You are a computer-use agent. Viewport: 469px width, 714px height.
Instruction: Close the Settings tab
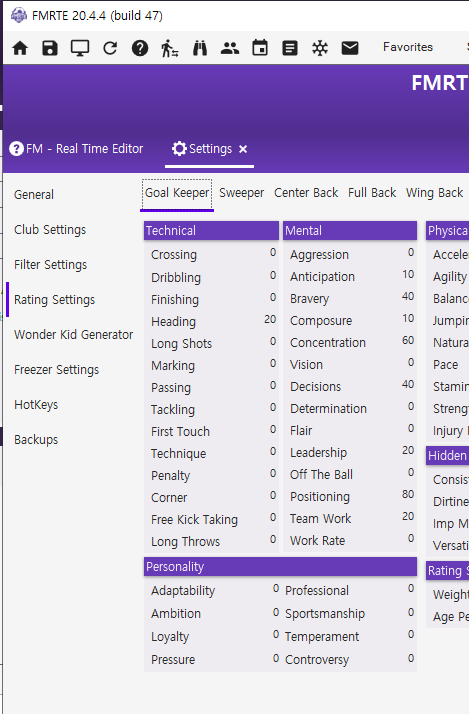[243, 149]
